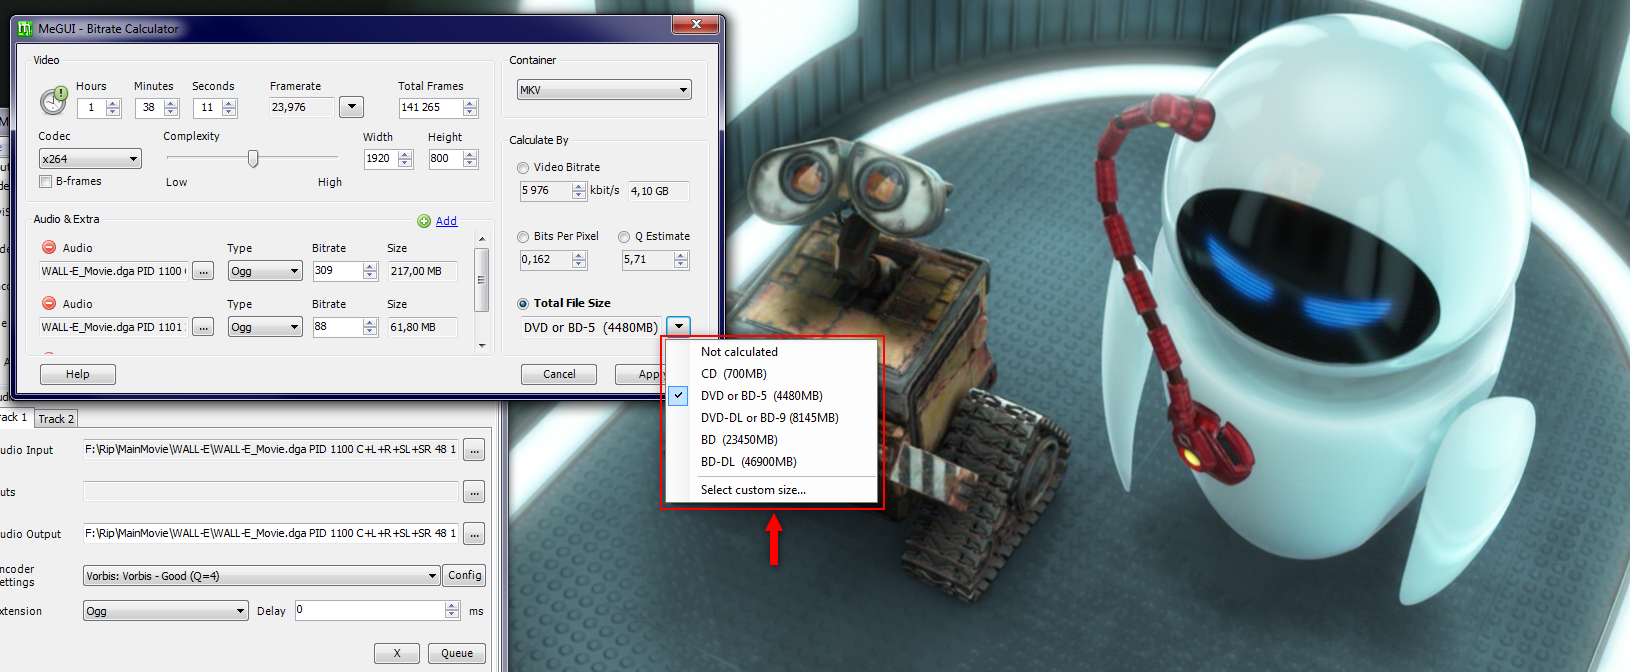
Task: Click the Help button
Action: click(x=78, y=374)
